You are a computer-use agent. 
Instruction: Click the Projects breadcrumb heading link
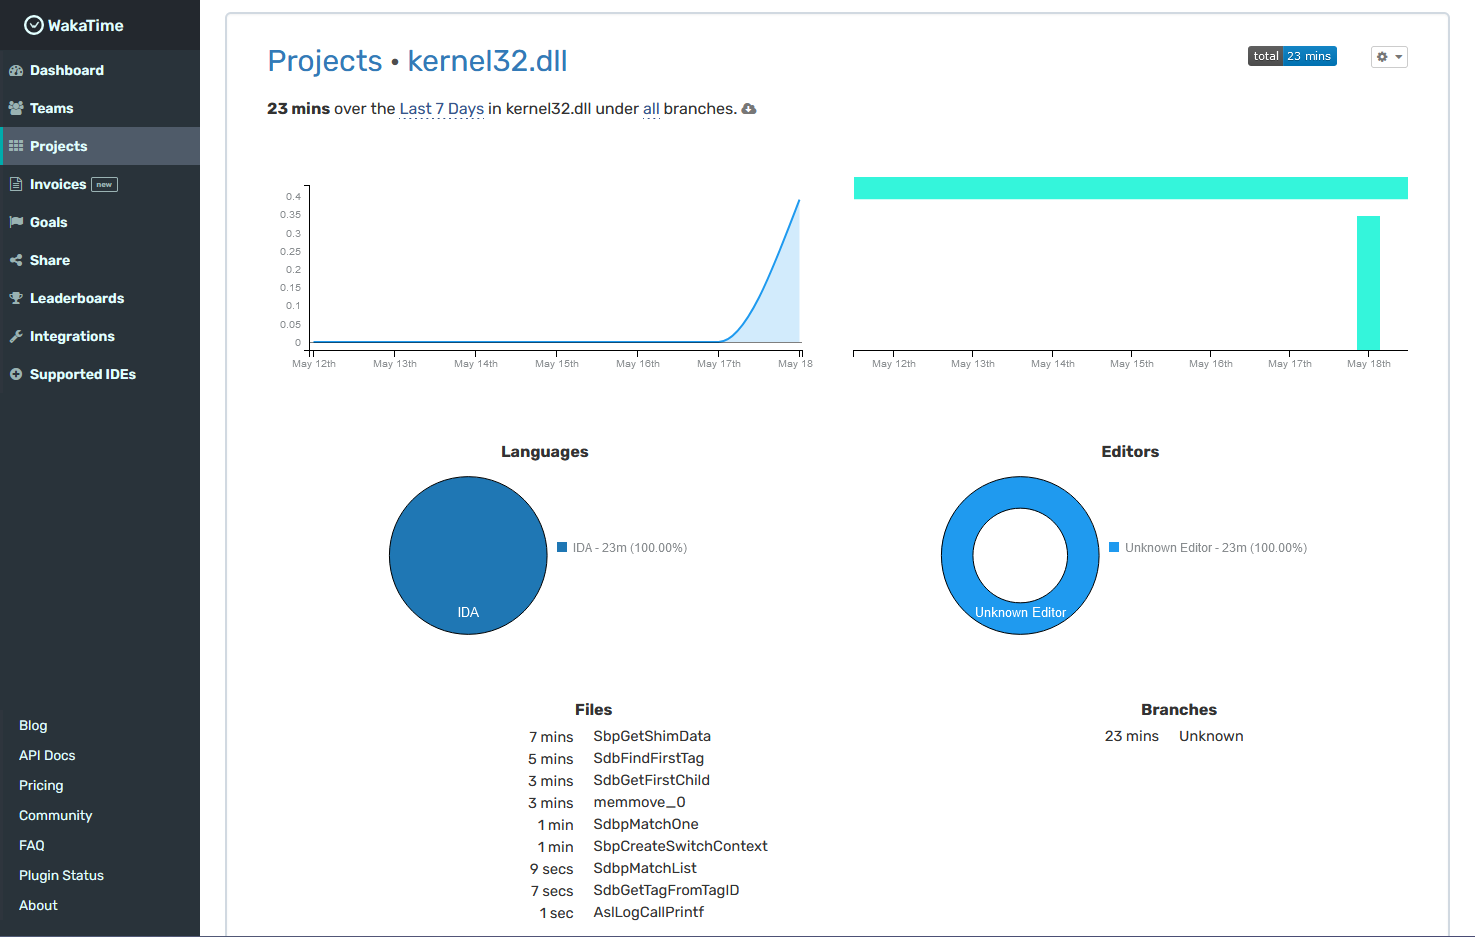click(x=325, y=61)
